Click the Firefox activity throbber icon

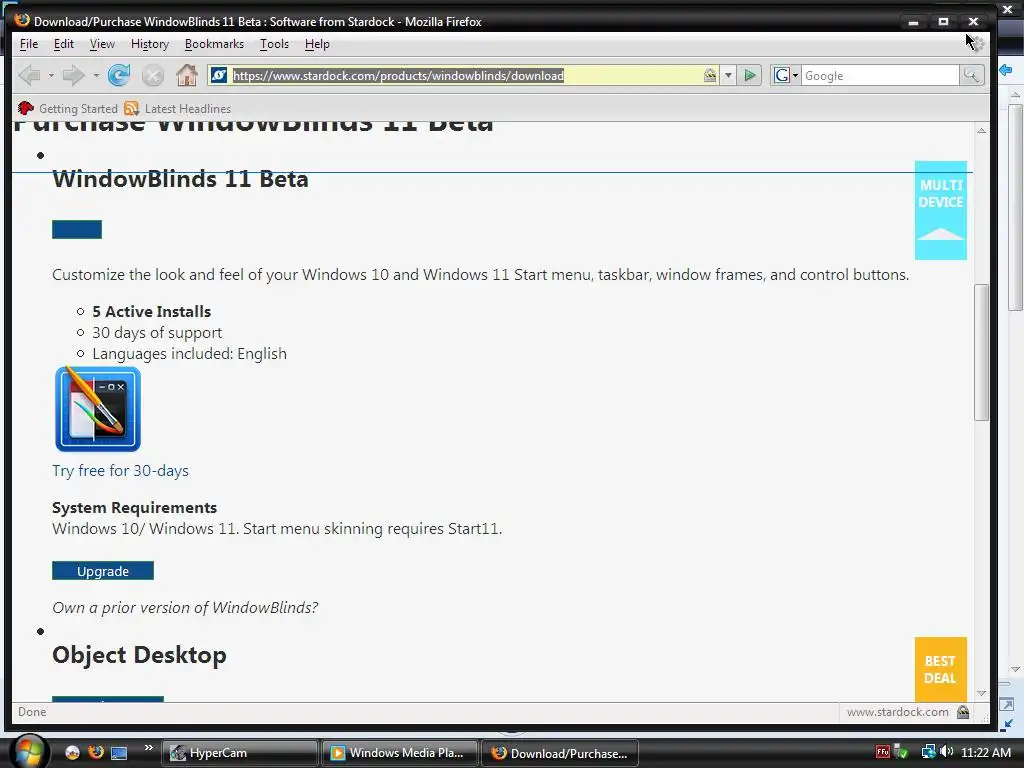977,43
